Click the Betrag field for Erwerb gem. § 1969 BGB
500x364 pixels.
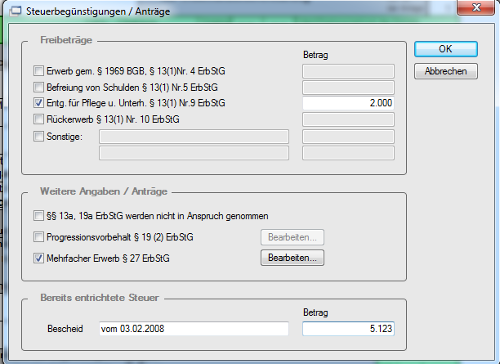point(348,71)
